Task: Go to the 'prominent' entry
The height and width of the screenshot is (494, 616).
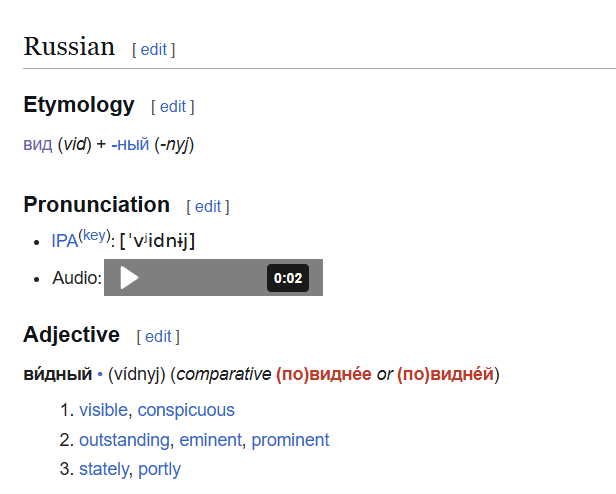Action: 290,440
